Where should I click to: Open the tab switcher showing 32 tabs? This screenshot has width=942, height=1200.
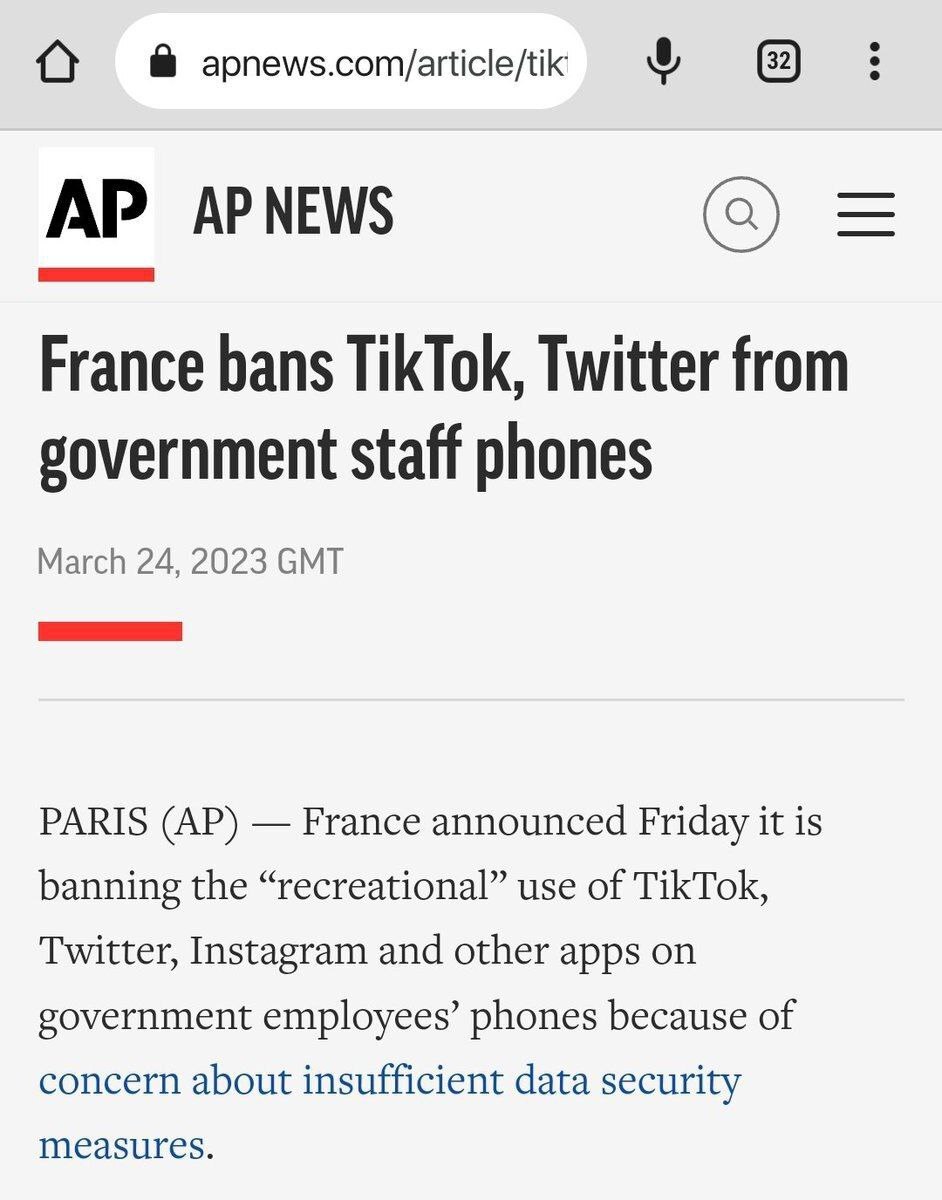tap(777, 63)
